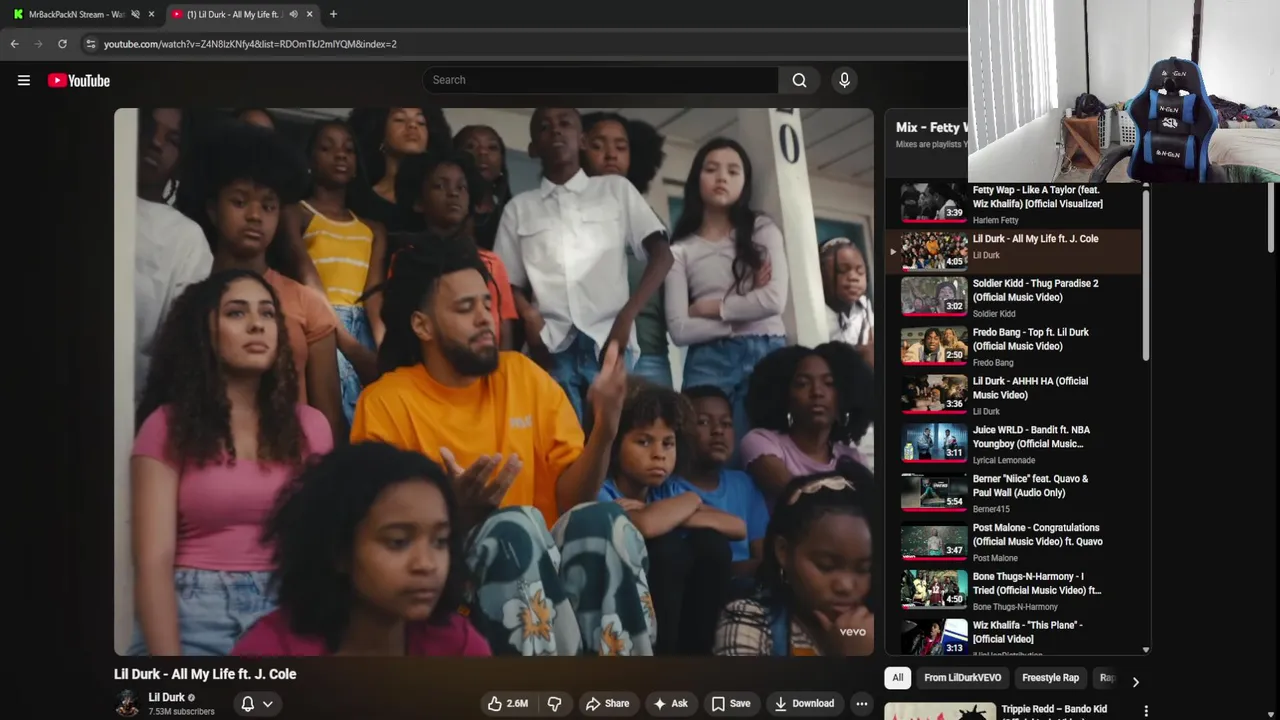
Task: Dislike the video
Action: [x=554, y=704]
